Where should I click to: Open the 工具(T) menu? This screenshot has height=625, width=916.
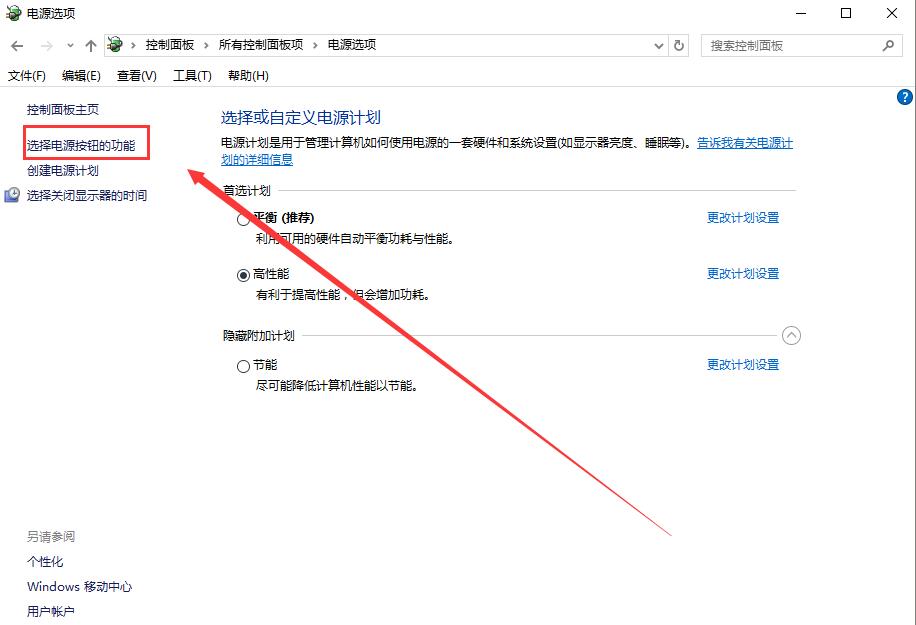point(191,75)
